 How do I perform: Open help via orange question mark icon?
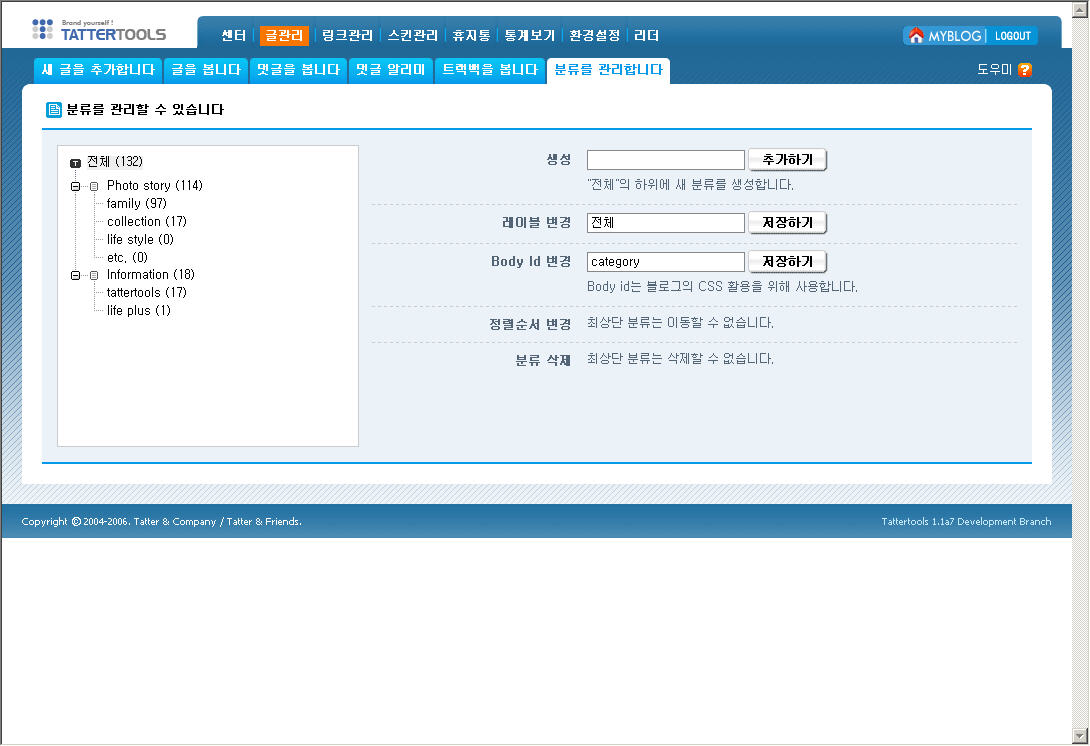[x=1024, y=70]
